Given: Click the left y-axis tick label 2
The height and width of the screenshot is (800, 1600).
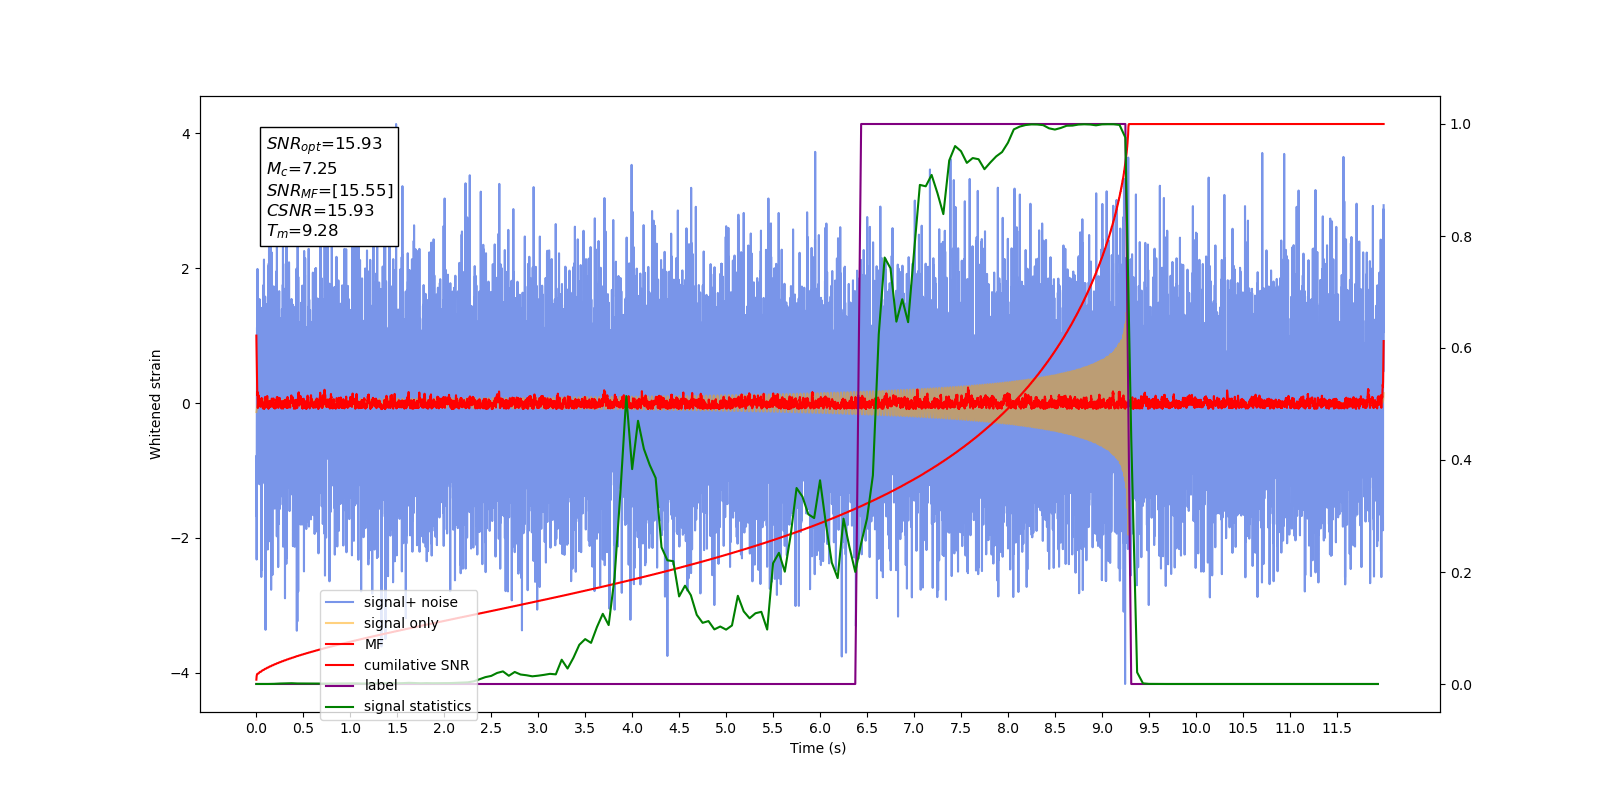Looking at the screenshot, I should click(x=186, y=269).
